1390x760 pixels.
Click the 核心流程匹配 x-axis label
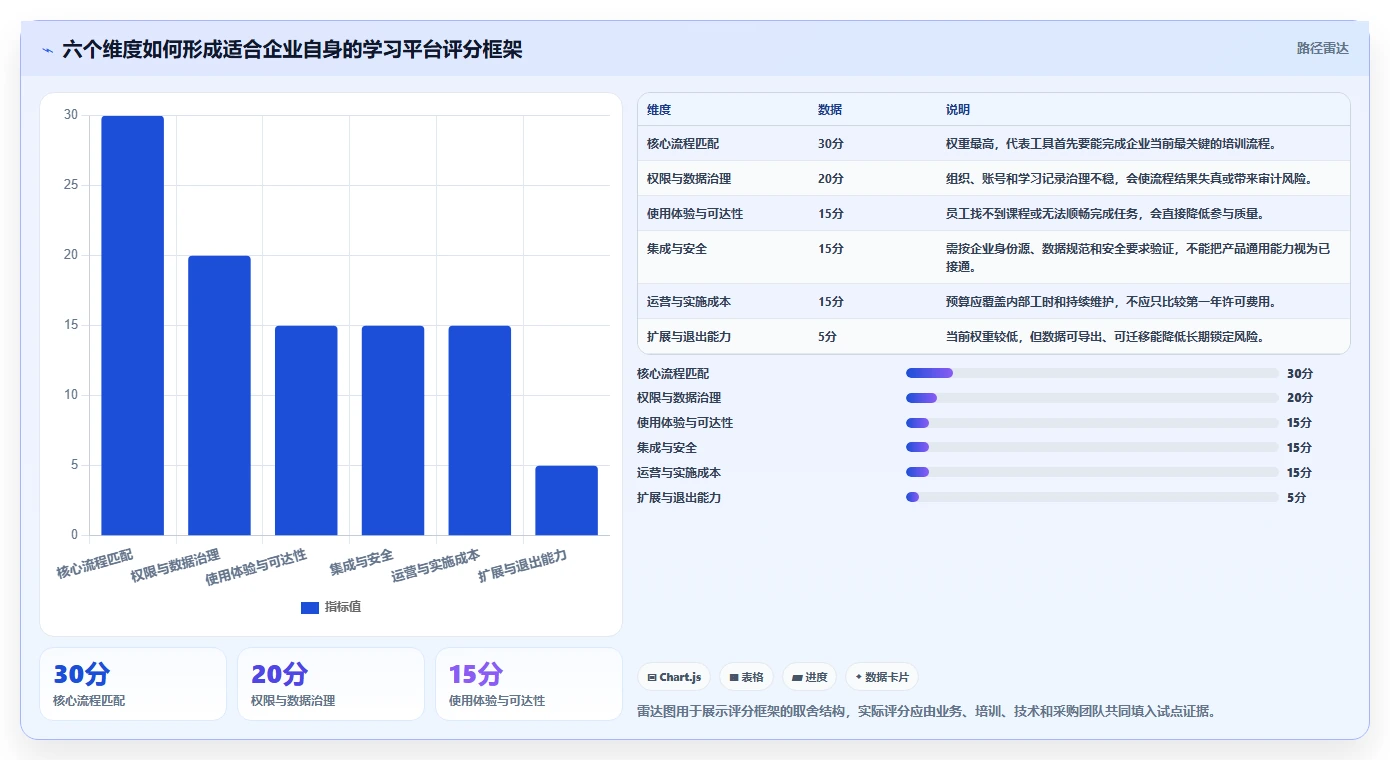pyautogui.click(x=94, y=564)
